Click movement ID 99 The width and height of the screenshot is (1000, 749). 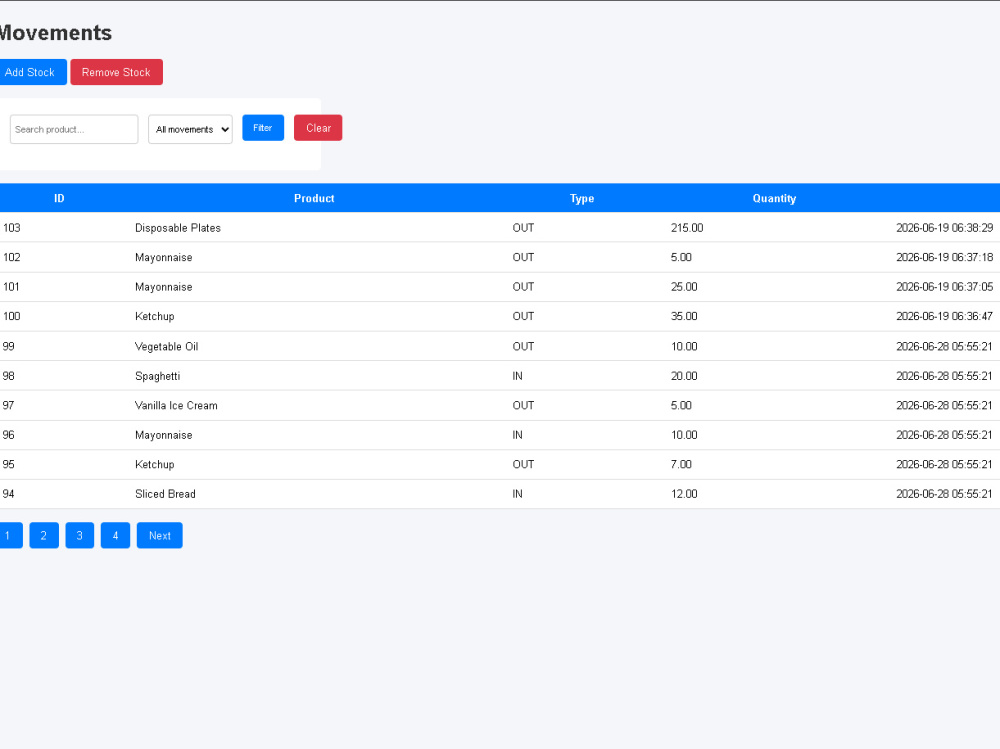pyautogui.click(x=8, y=346)
